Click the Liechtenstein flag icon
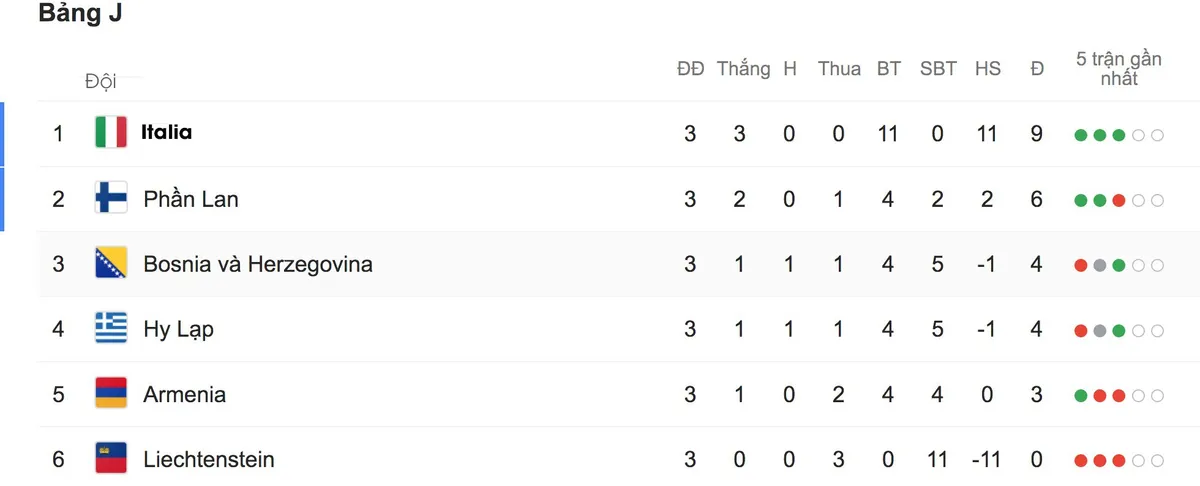The image size is (1200, 486). tap(111, 459)
